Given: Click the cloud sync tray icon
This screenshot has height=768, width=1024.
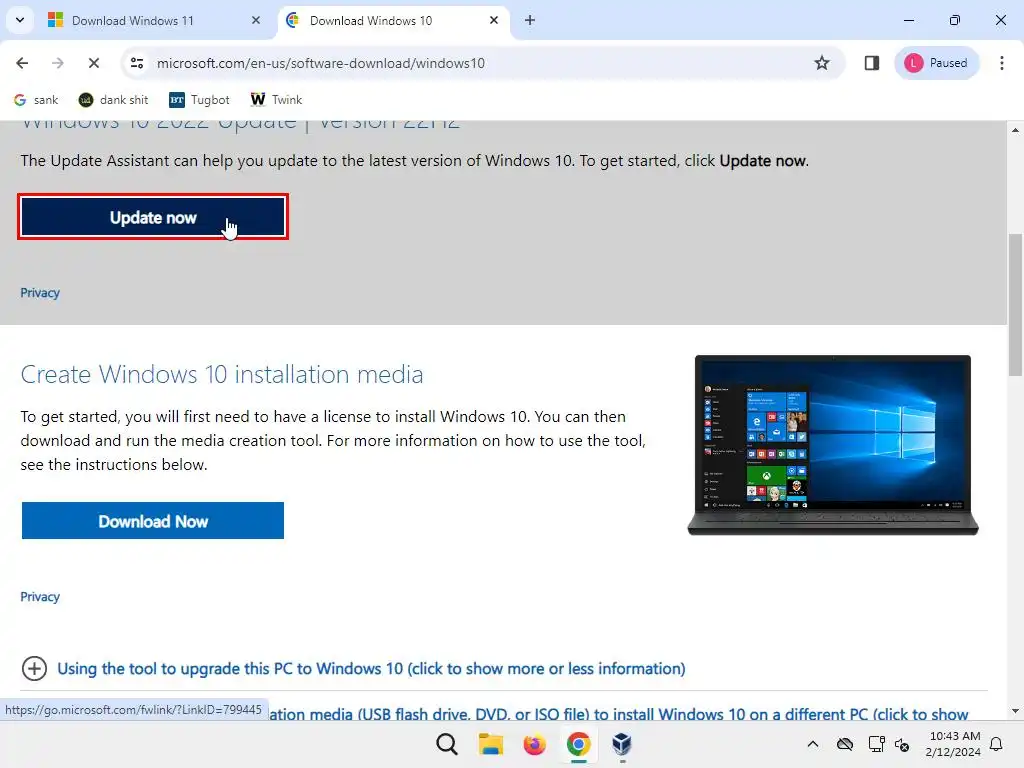Looking at the screenshot, I should (x=845, y=744).
